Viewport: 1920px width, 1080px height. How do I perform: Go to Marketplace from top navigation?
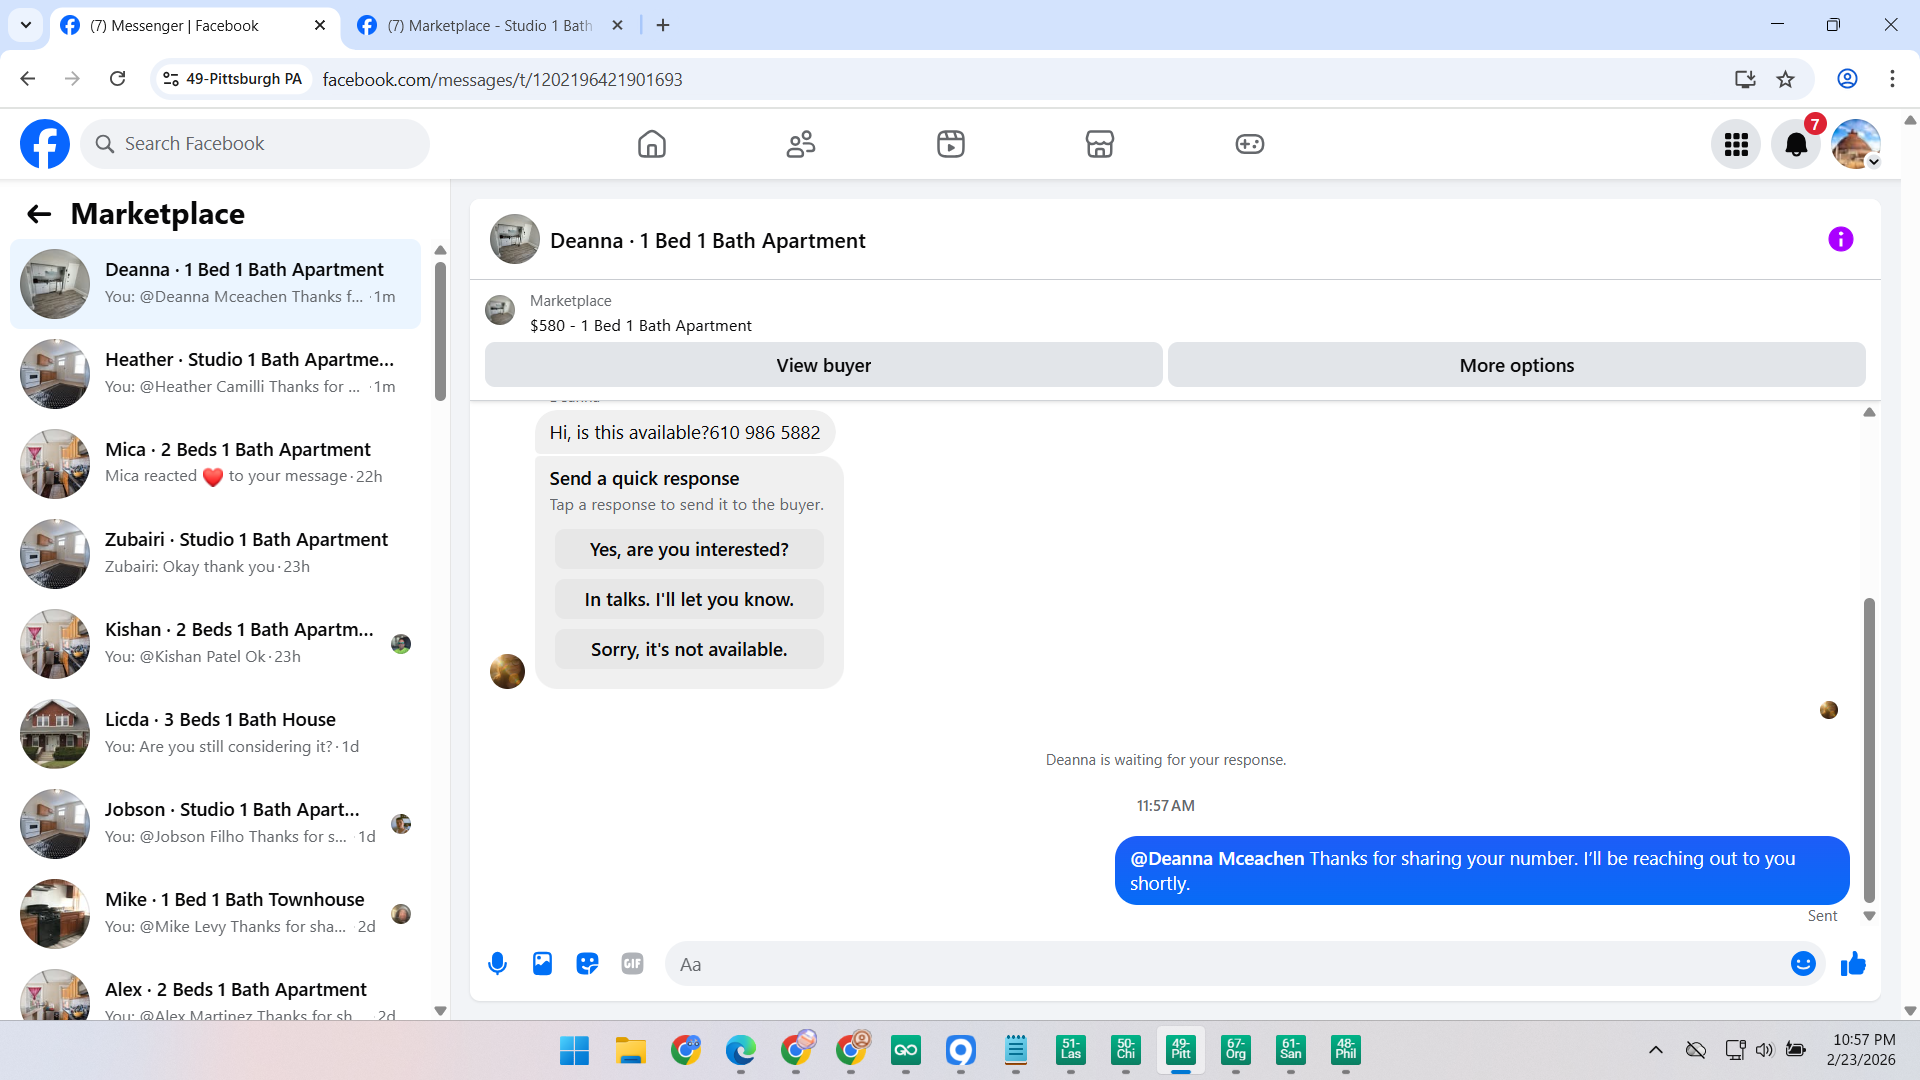[x=1099, y=145]
